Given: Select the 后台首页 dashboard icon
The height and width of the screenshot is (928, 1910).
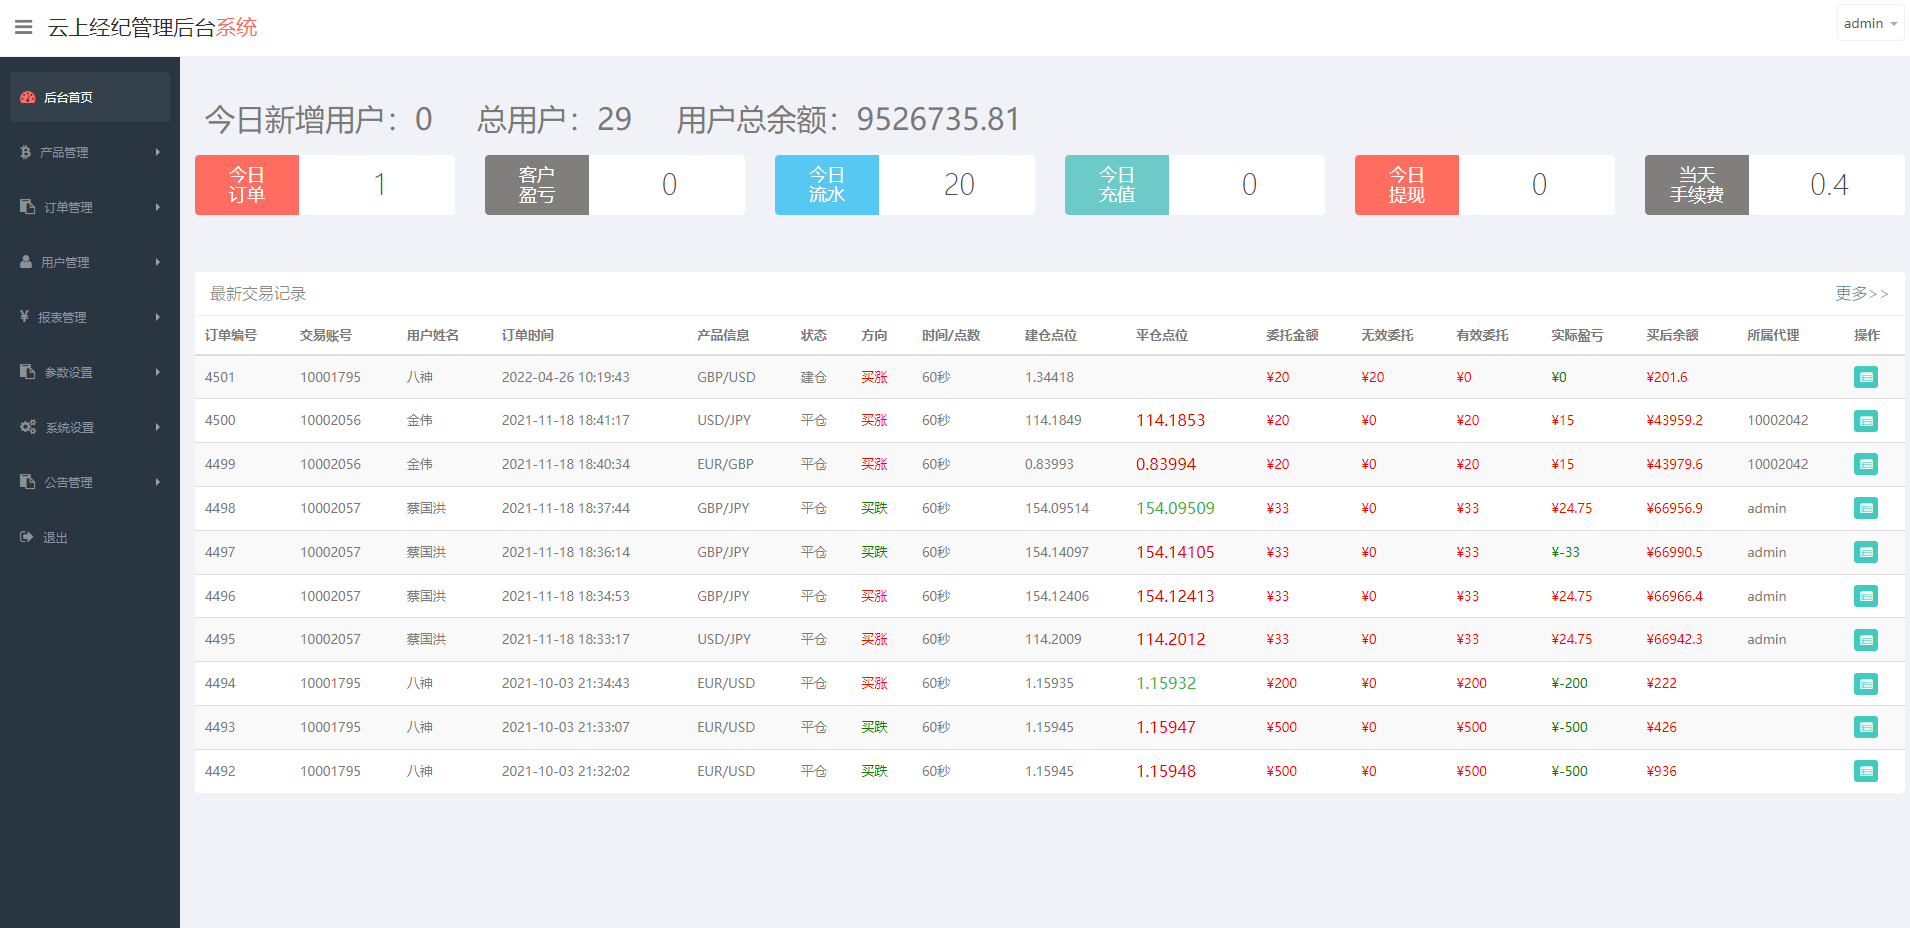Looking at the screenshot, I should click(x=27, y=97).
